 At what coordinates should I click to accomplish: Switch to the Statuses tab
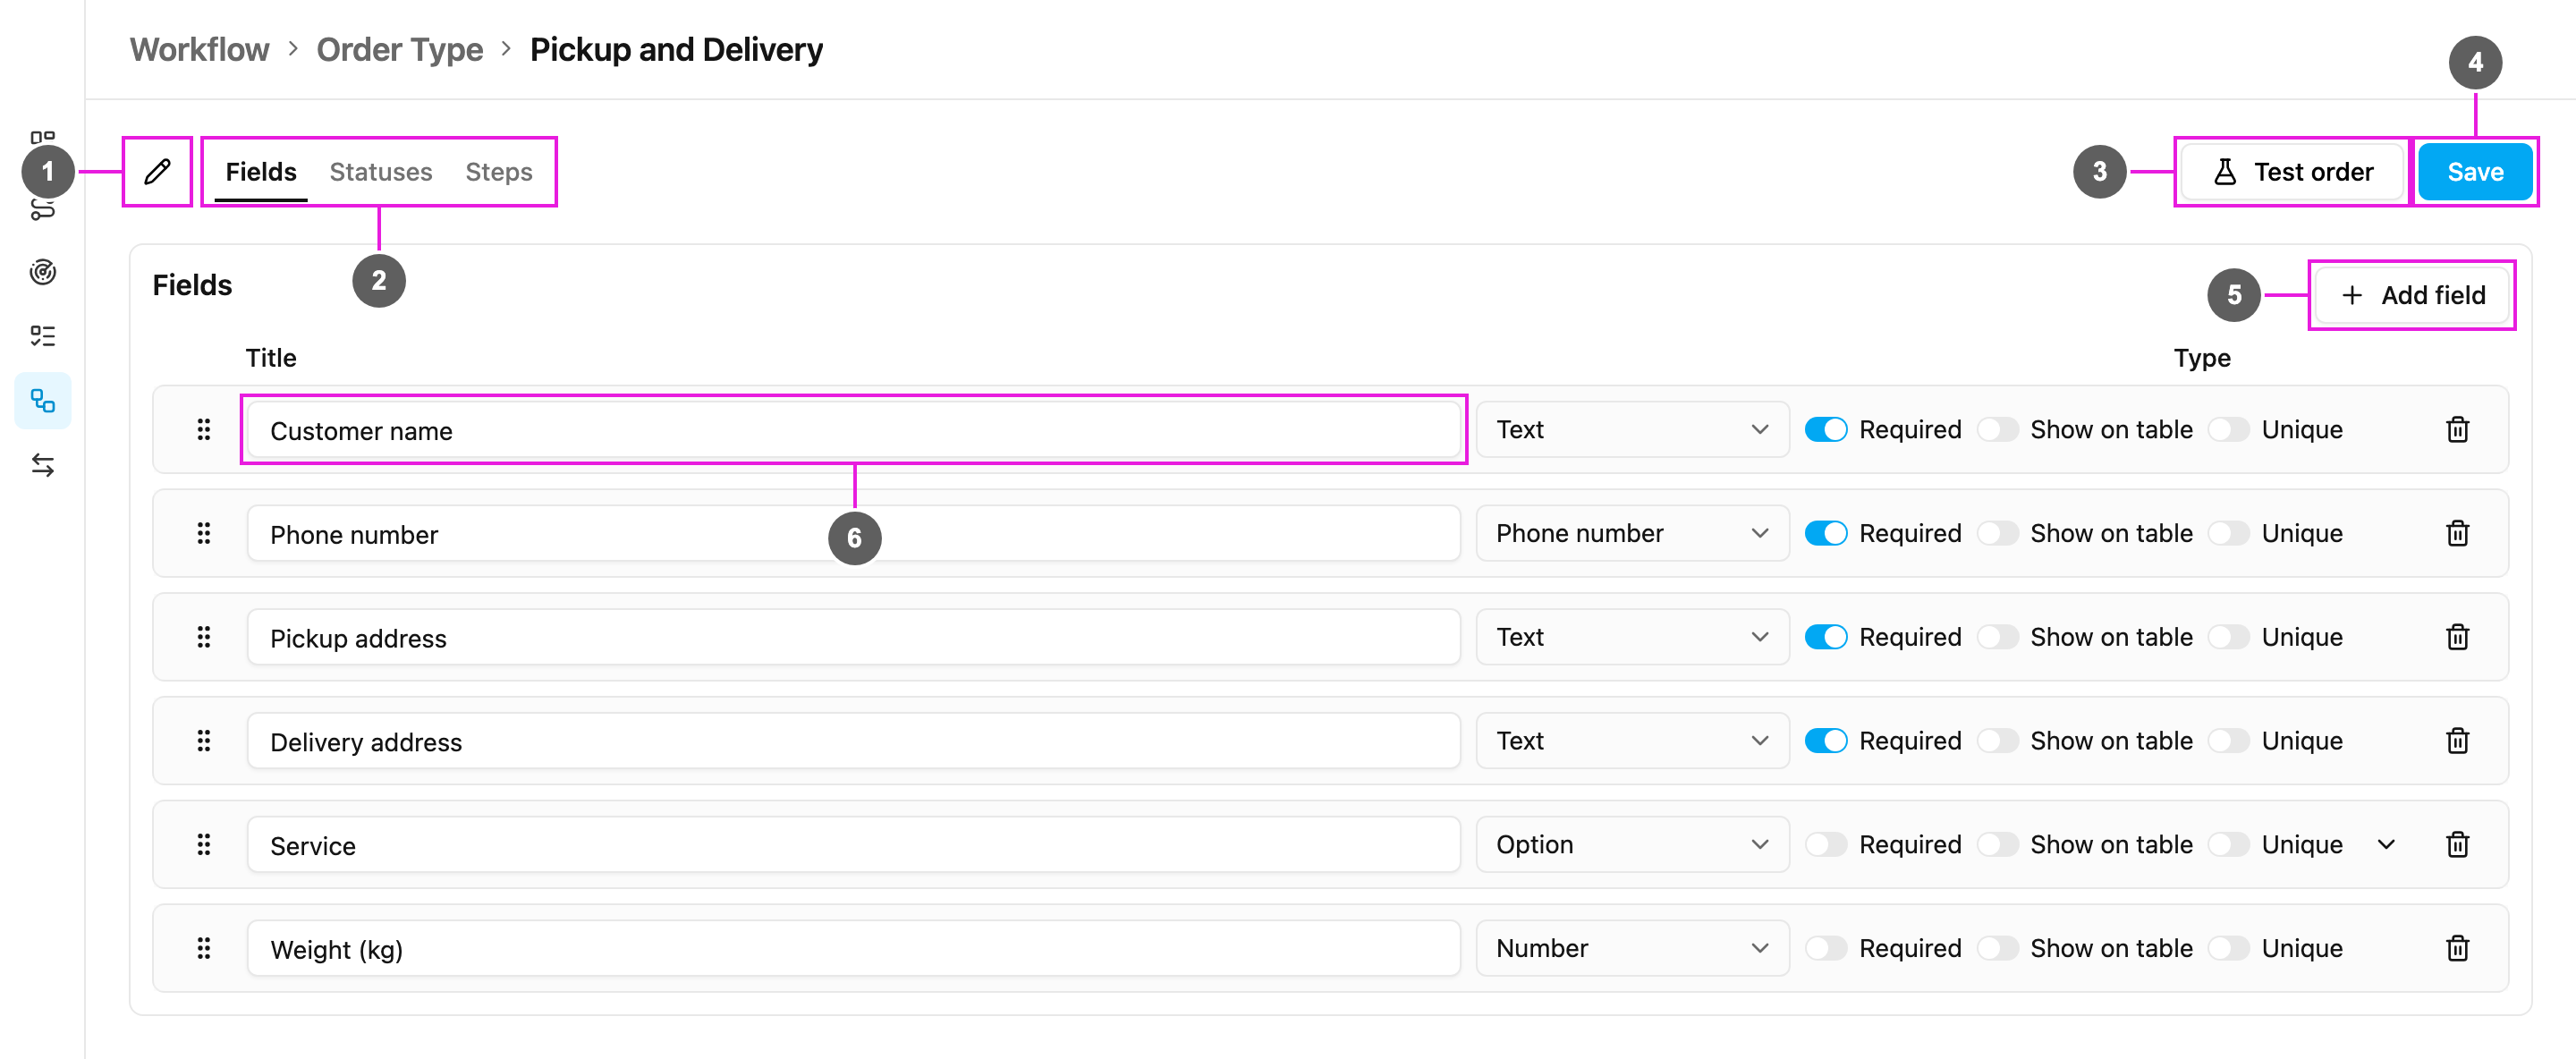(x=381, y=172)
